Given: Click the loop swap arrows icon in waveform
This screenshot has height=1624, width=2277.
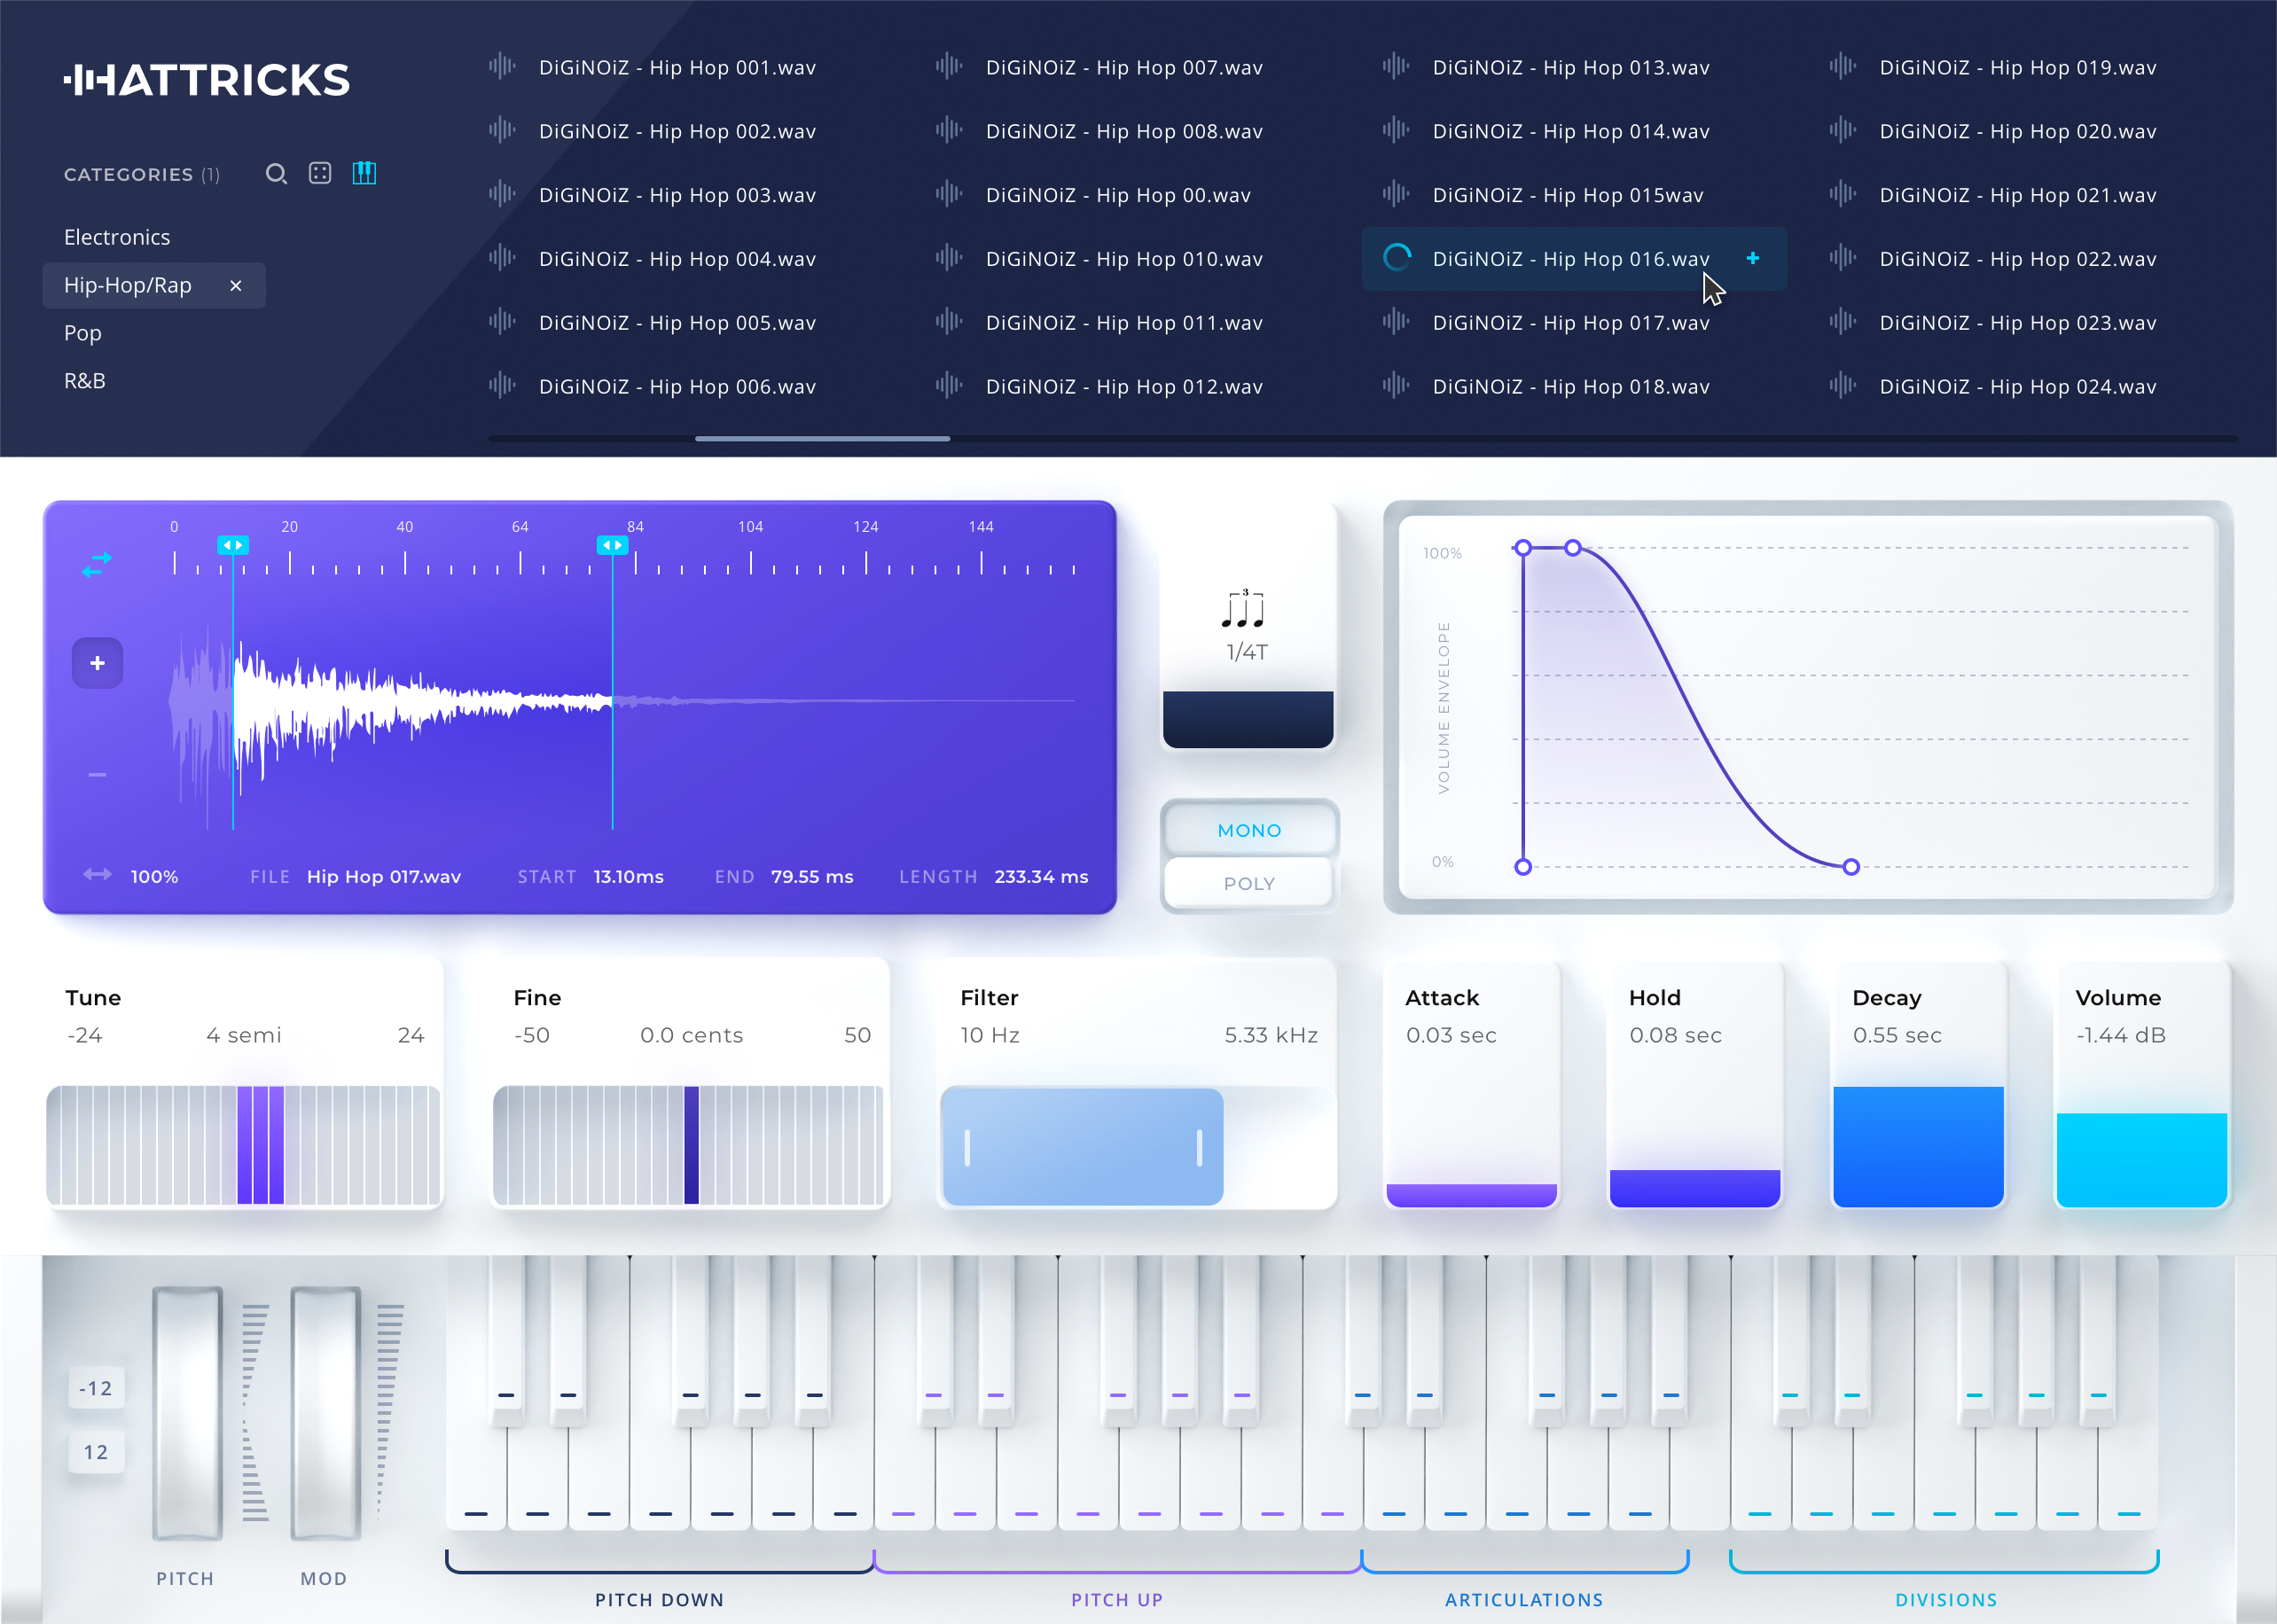Looking at the screenshot, I should coord(97,565).
